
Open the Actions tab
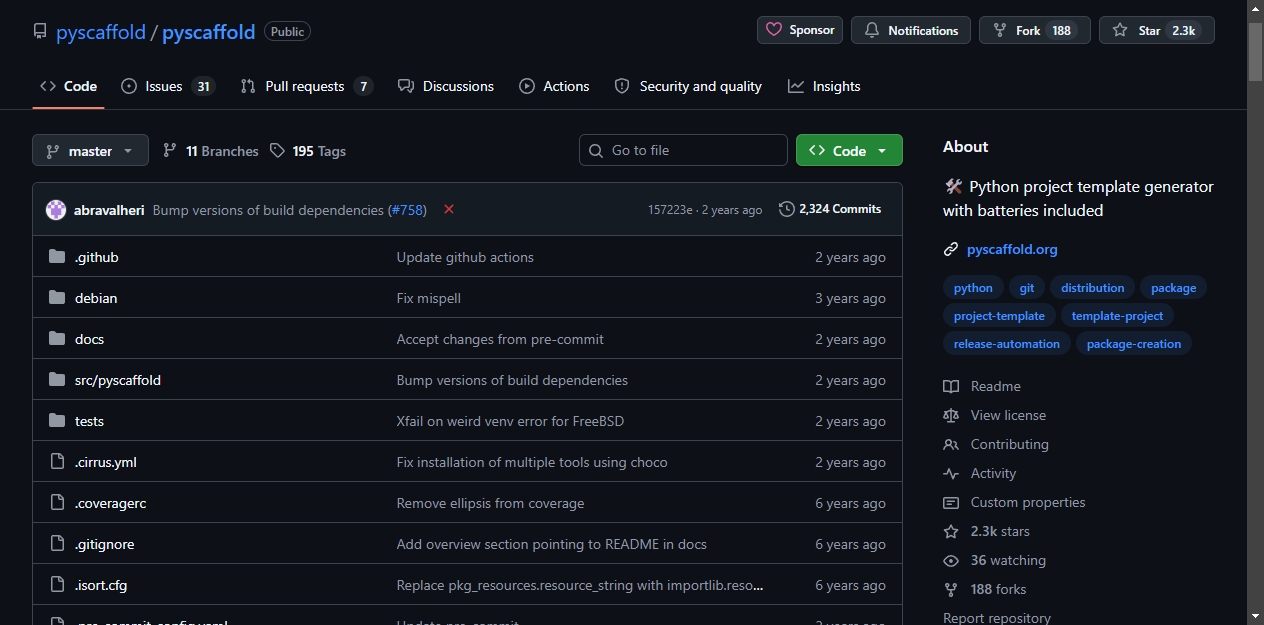tap(554, 86)
